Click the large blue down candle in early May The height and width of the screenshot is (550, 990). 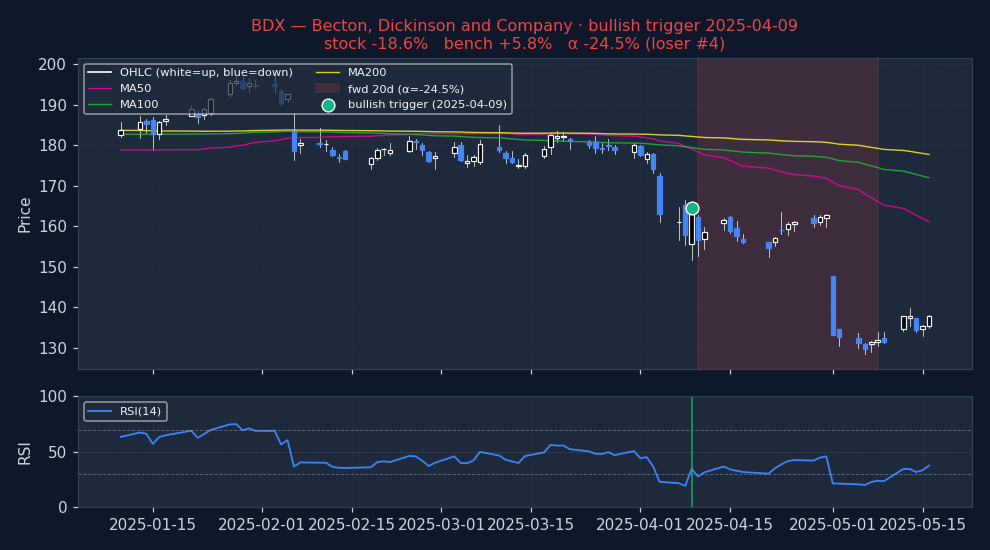833,306
